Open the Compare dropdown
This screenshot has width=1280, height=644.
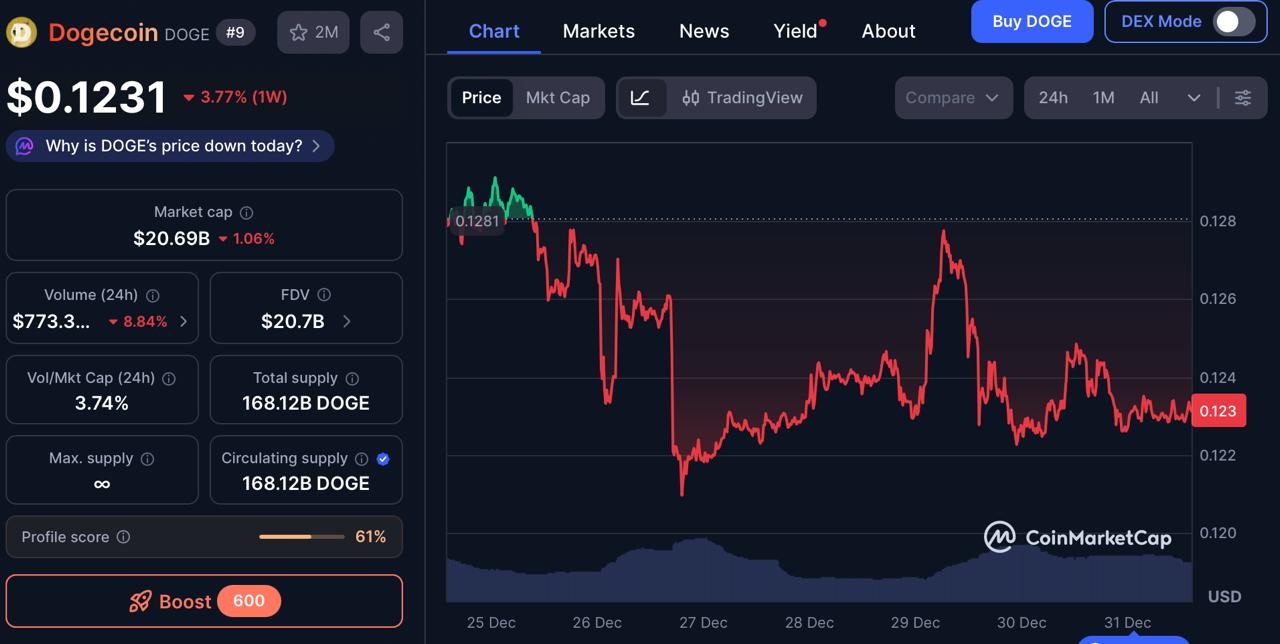click(x=952, y=97)
